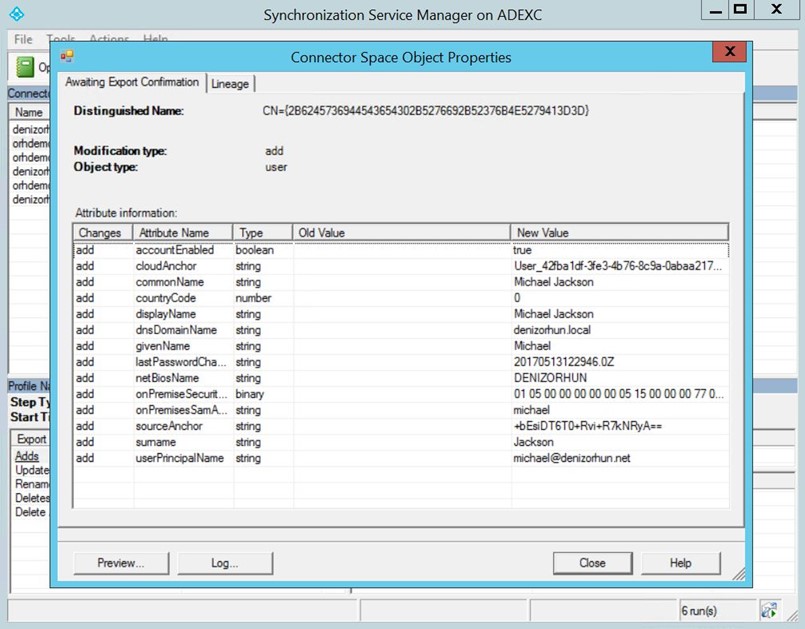805x629 pixels.
Task: Select the sourceAnchor attribute row
Action: tap(400, 426)
